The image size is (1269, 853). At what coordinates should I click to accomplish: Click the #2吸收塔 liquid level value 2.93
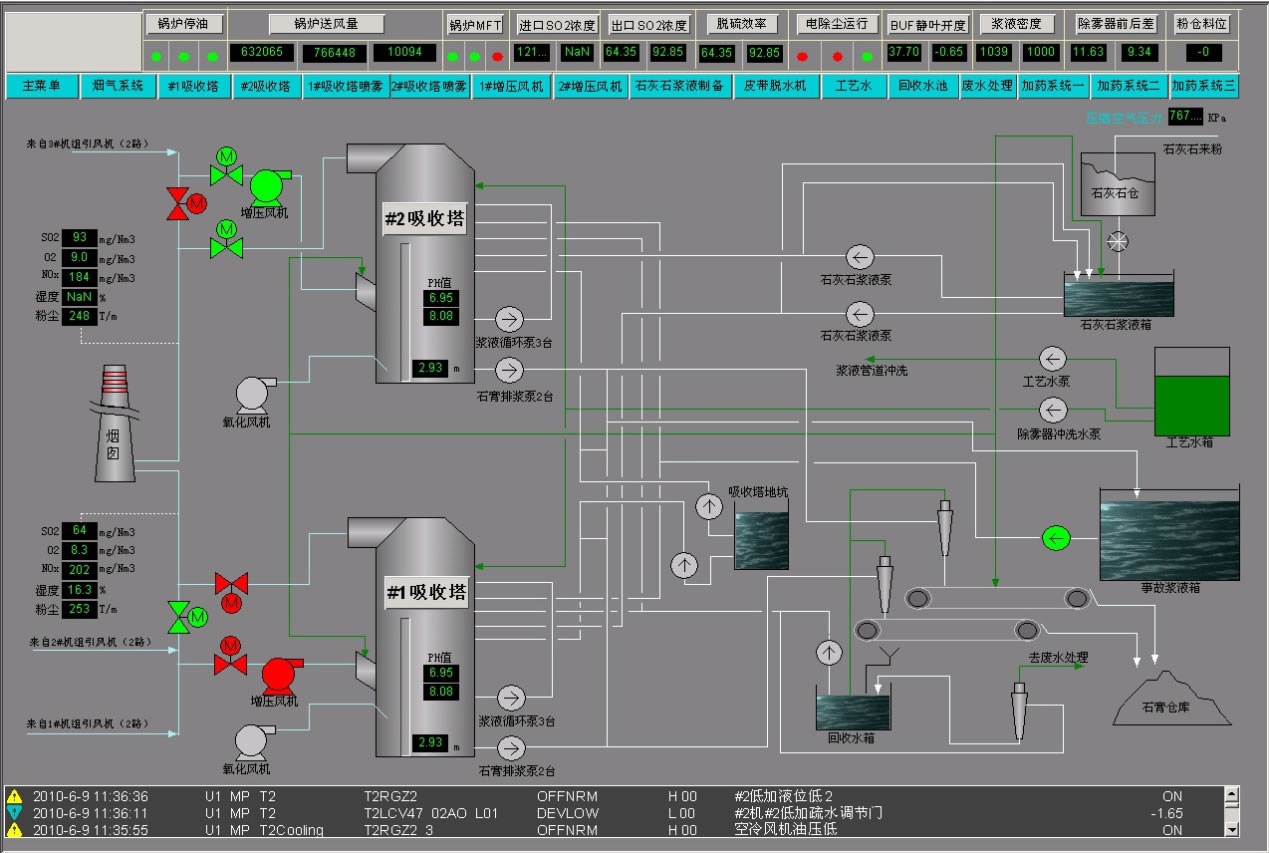430,368
